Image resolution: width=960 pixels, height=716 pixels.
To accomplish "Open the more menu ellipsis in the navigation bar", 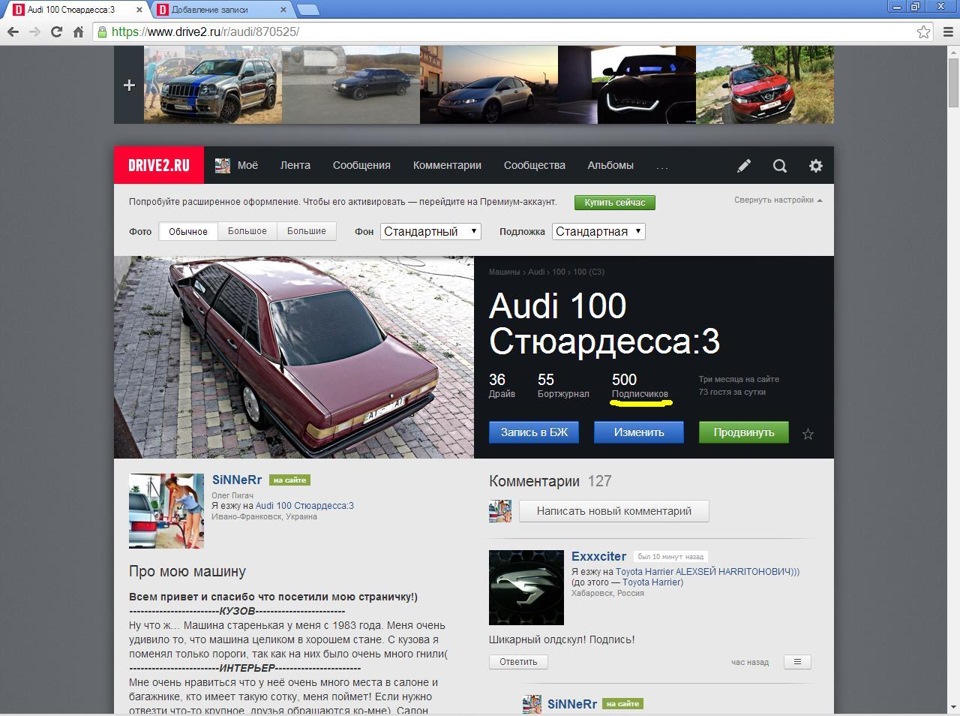I will pos(662,167).
